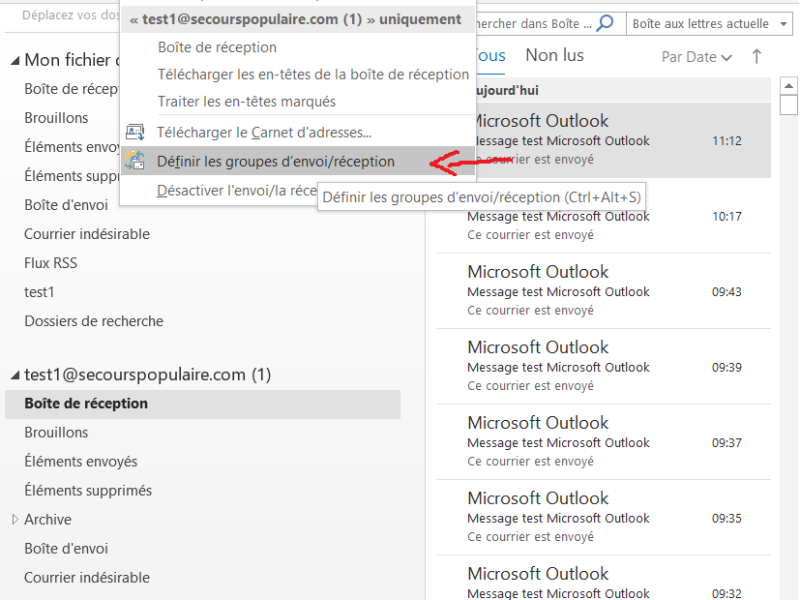Switch to the Non lus tab
The height and width of the screenshot is (600, 800).
(x=555, y=55)
